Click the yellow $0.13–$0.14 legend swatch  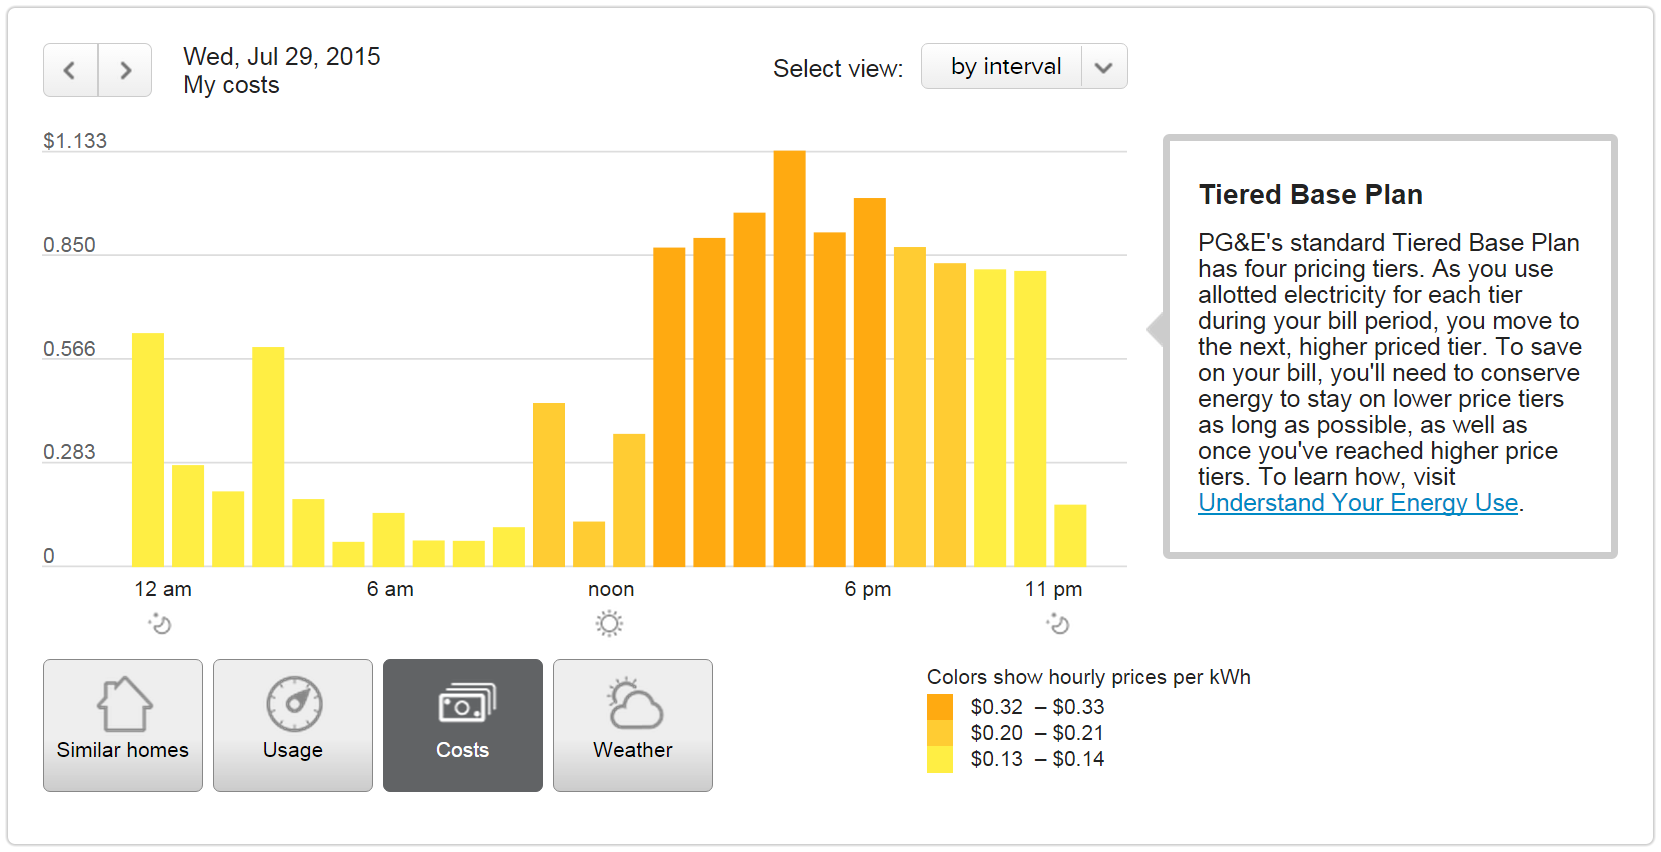tap(940, 760)
